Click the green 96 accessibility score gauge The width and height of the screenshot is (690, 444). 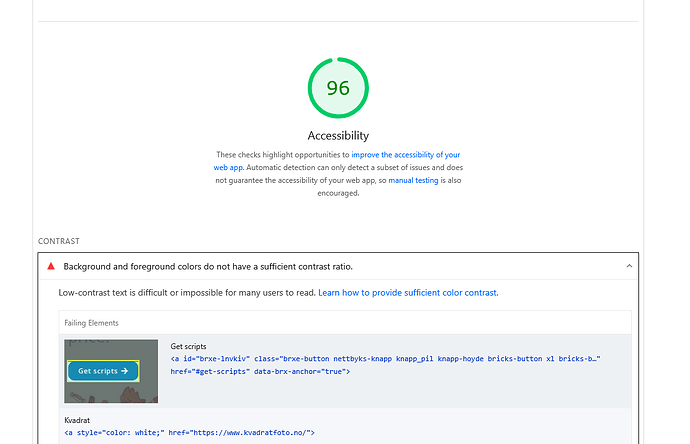338,87
